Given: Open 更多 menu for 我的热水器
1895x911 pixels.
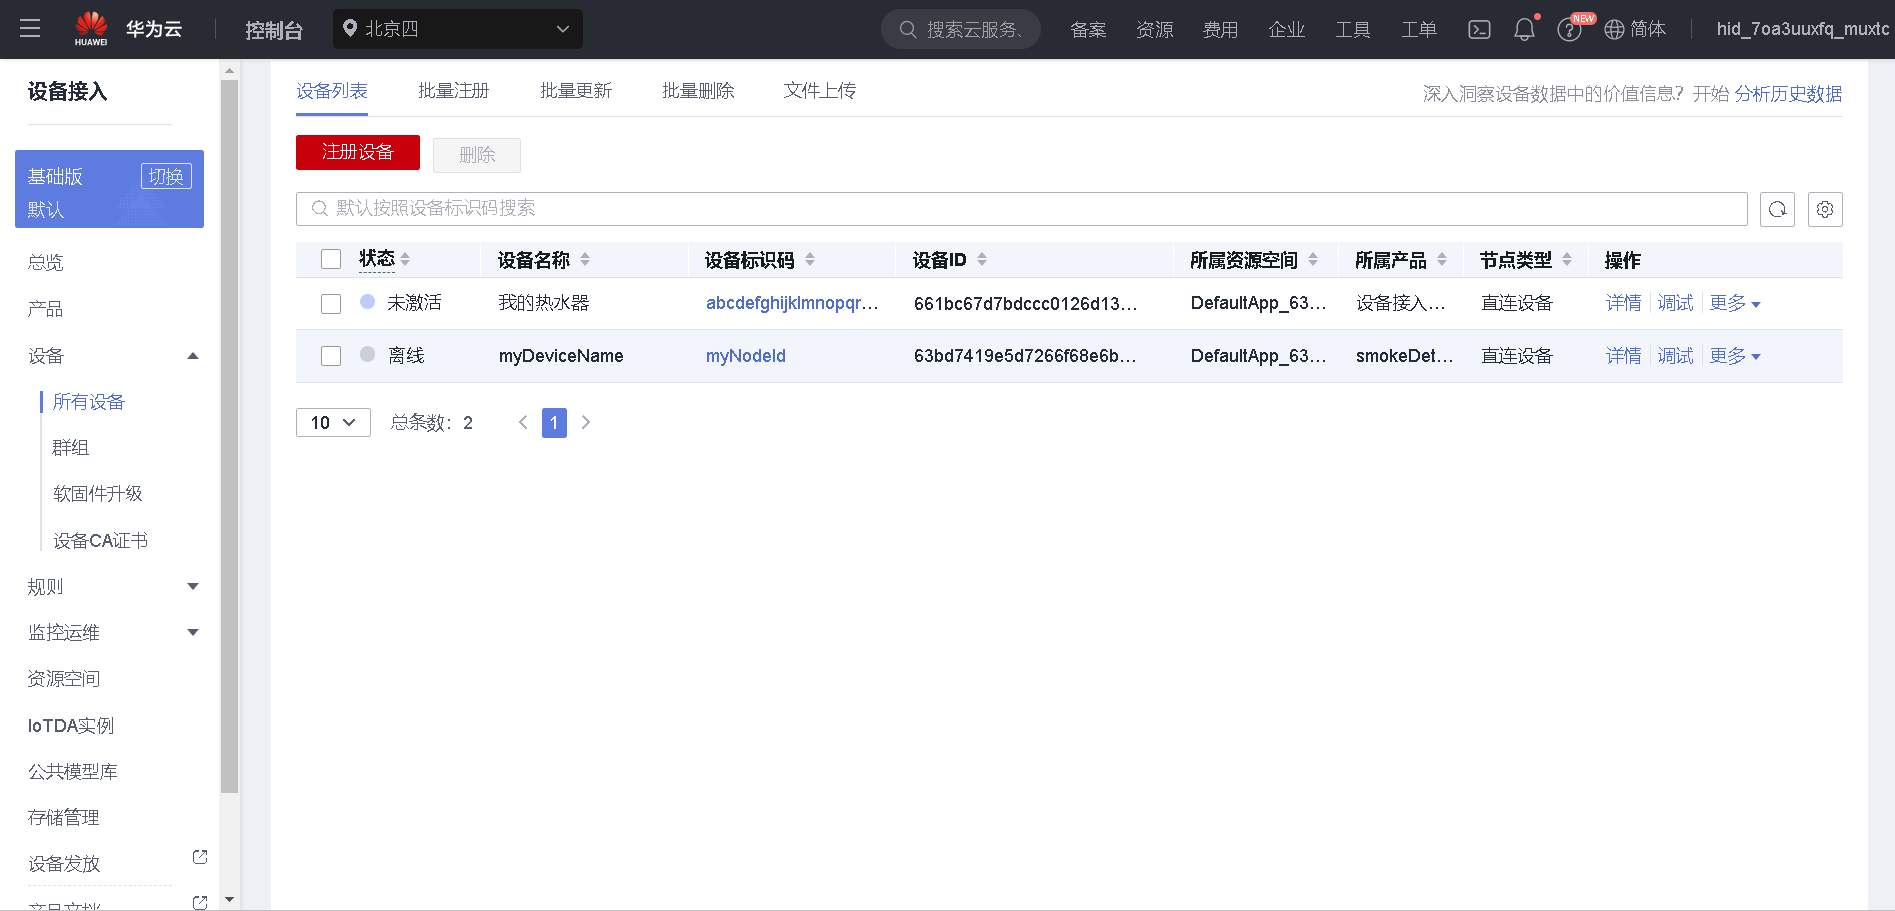Looking at the screenshot, I should (1735, 303).
